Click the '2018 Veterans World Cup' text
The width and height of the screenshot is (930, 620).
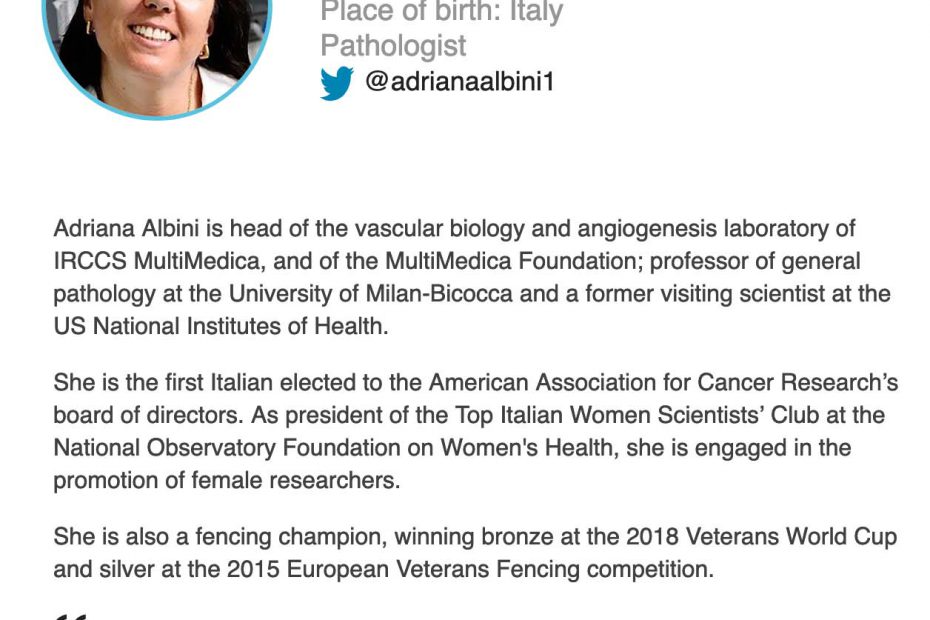pyautogui.click(x=762, y=537)
